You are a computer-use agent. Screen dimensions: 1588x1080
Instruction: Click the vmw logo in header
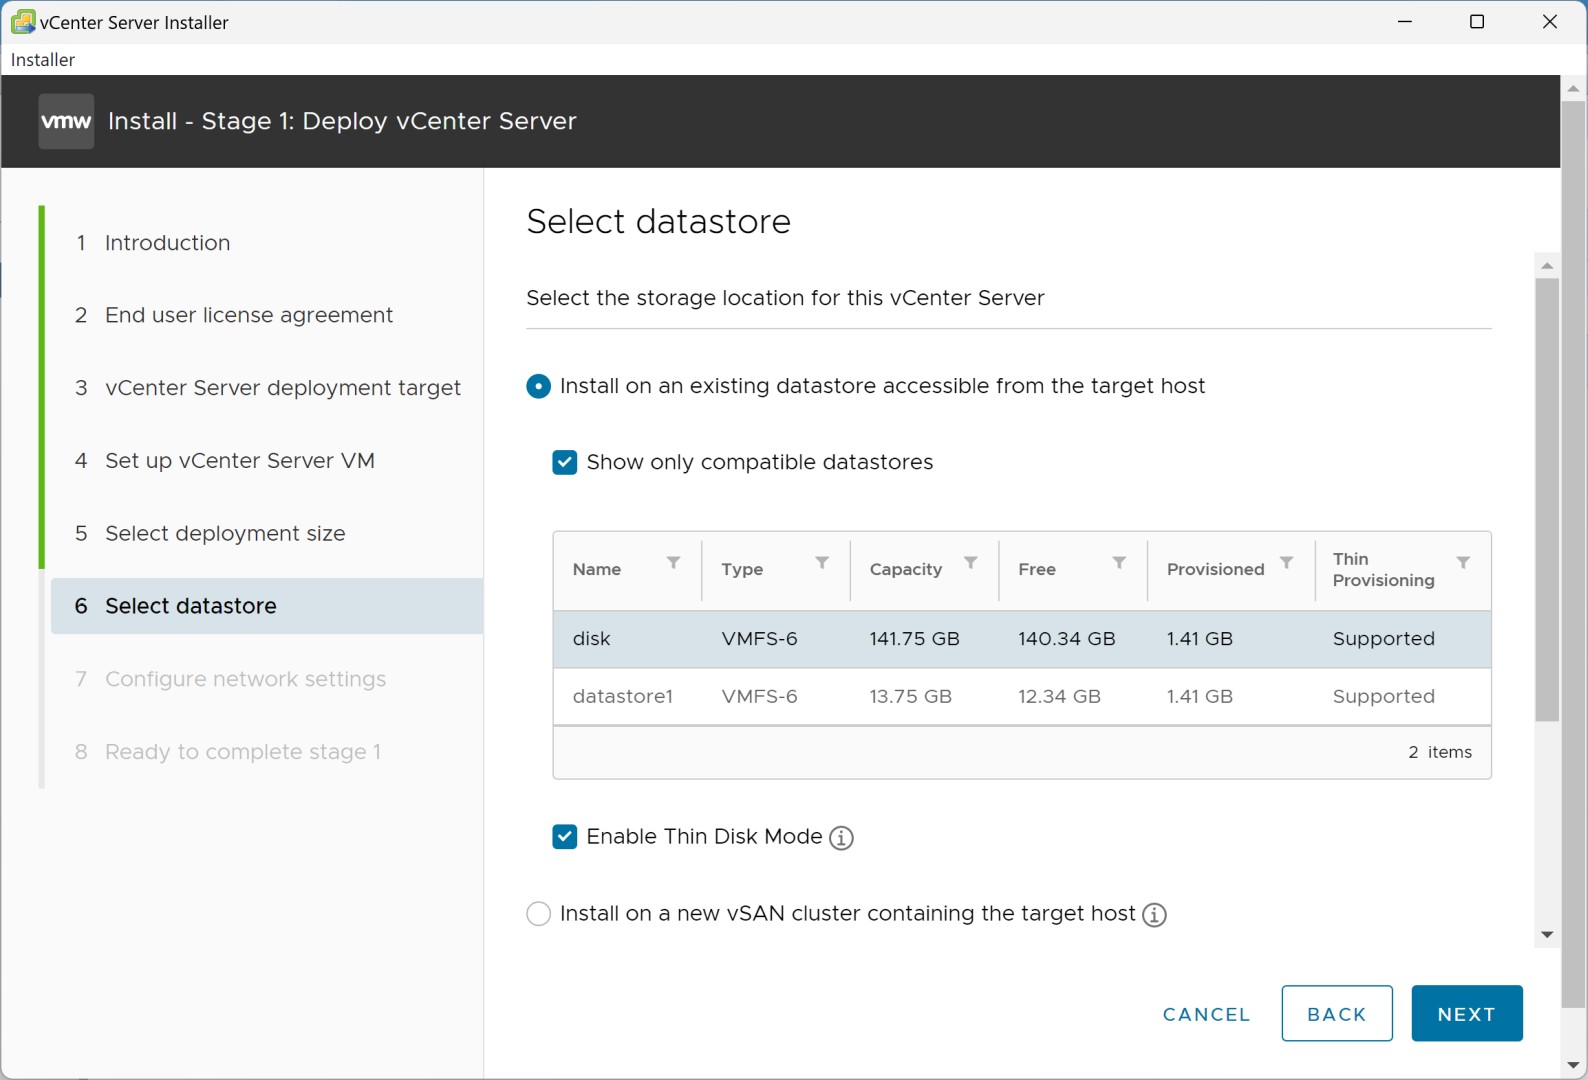pos(66,121)
